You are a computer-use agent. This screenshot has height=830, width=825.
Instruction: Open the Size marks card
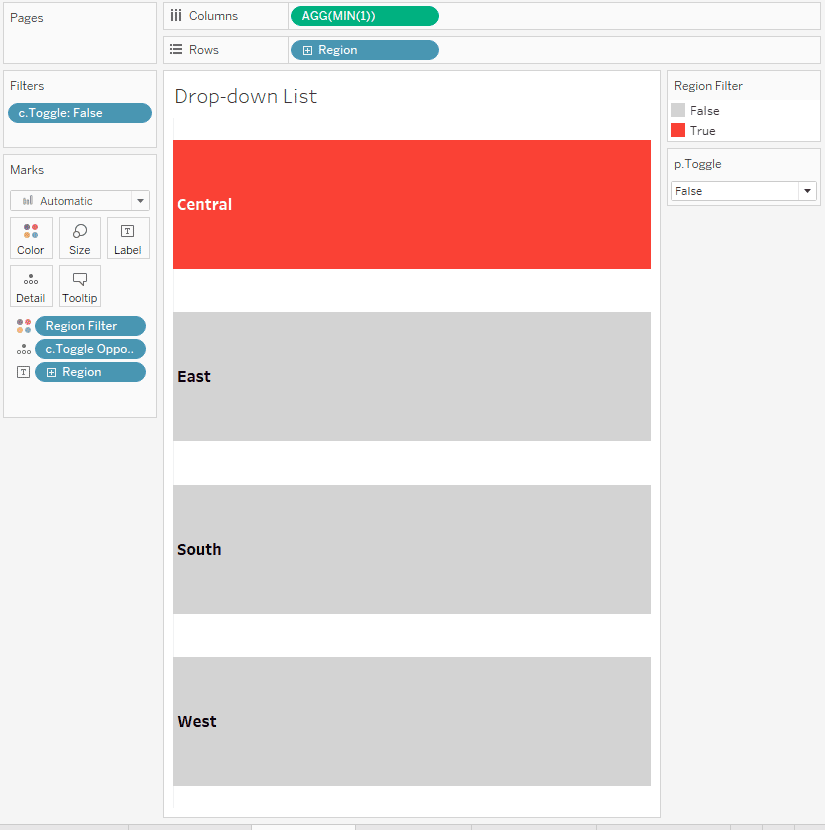coord(79,238)
